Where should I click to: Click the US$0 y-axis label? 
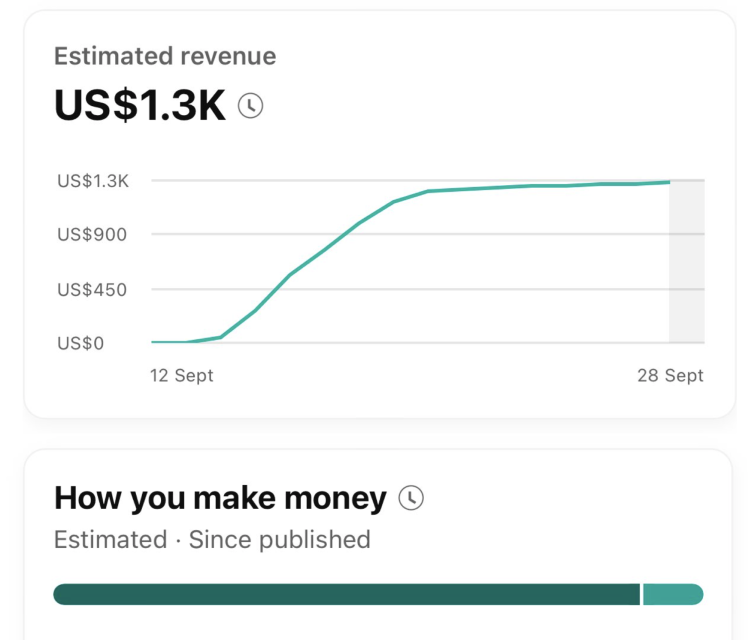pos(80,343)
